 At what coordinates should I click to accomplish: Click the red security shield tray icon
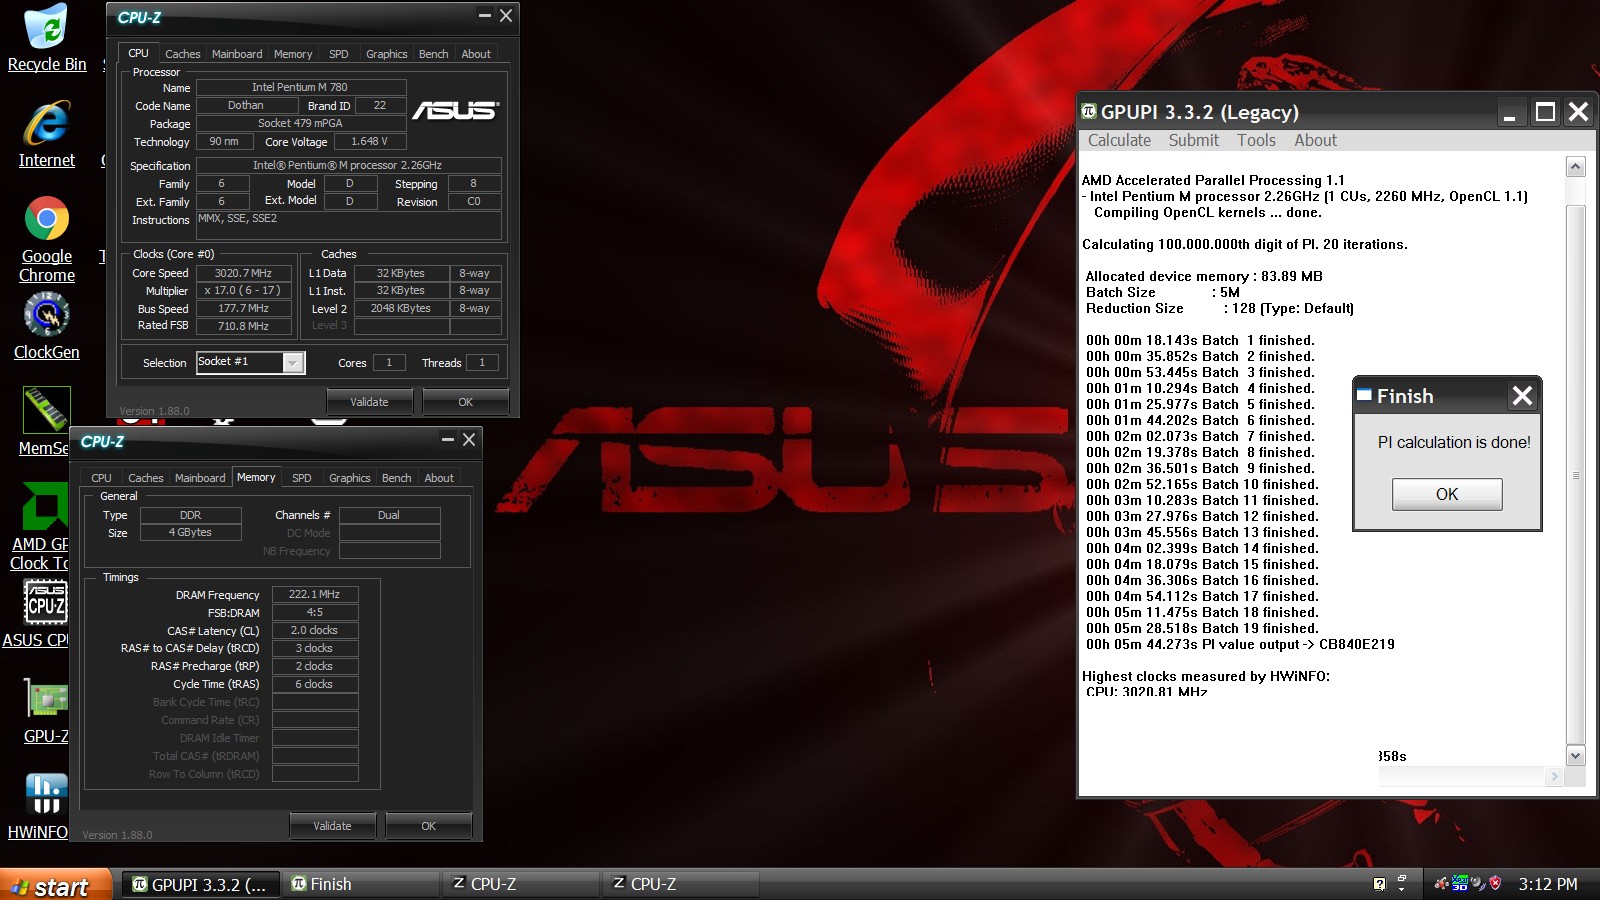click(1495, 883)
